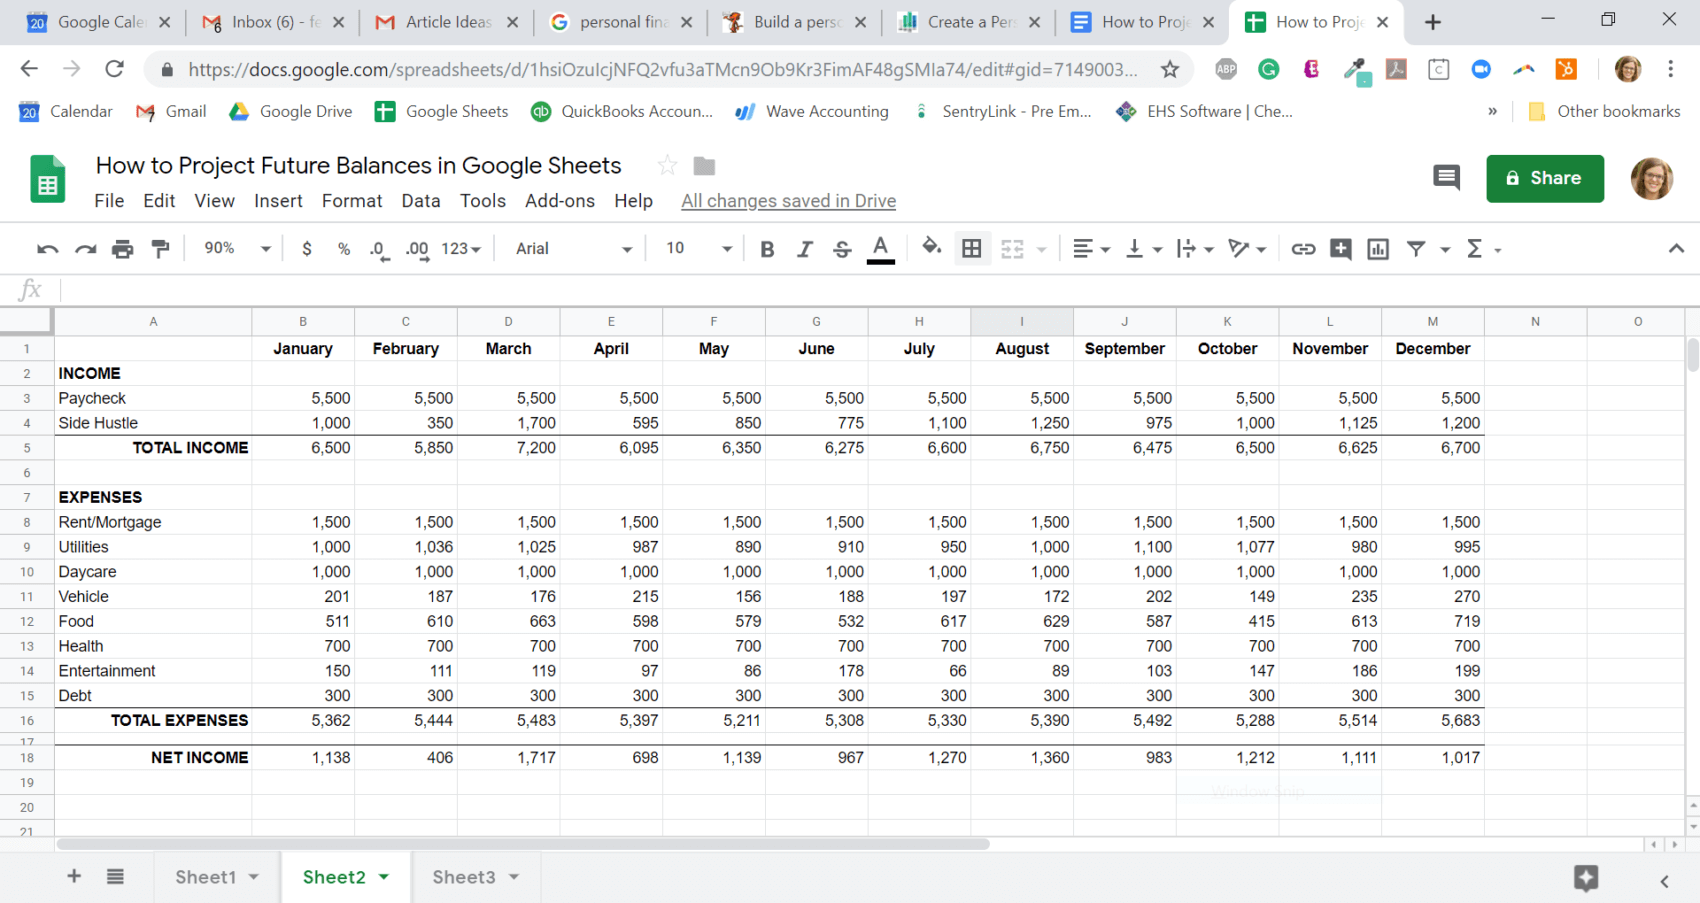The image size is (1700, 903).
Task: Open the font size 10 dropdown
Action: click(698, 249)
